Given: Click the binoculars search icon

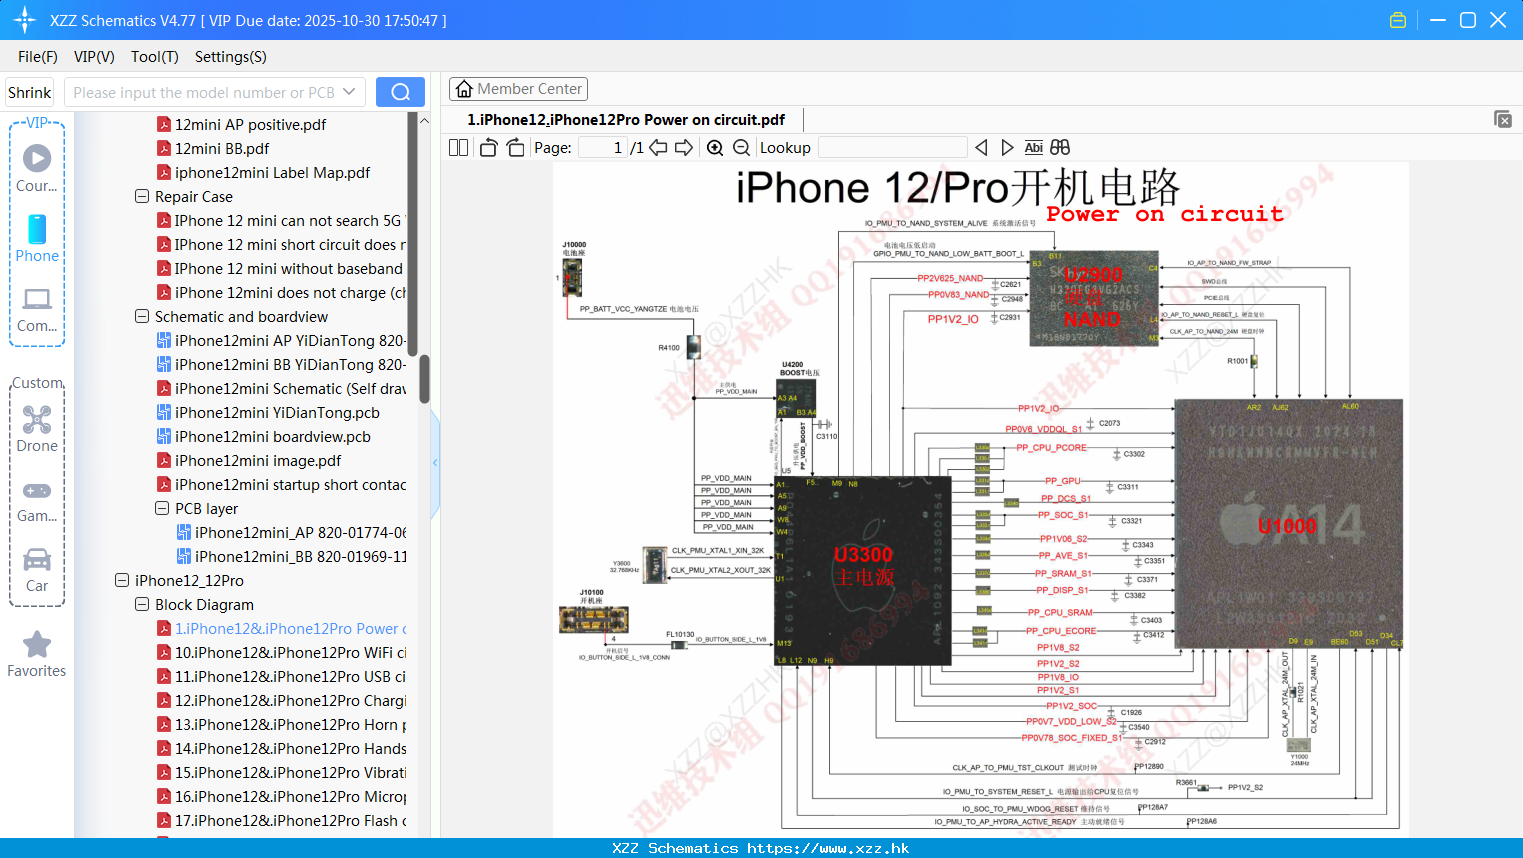Looking at the screenshot, I should (1060, 147).
